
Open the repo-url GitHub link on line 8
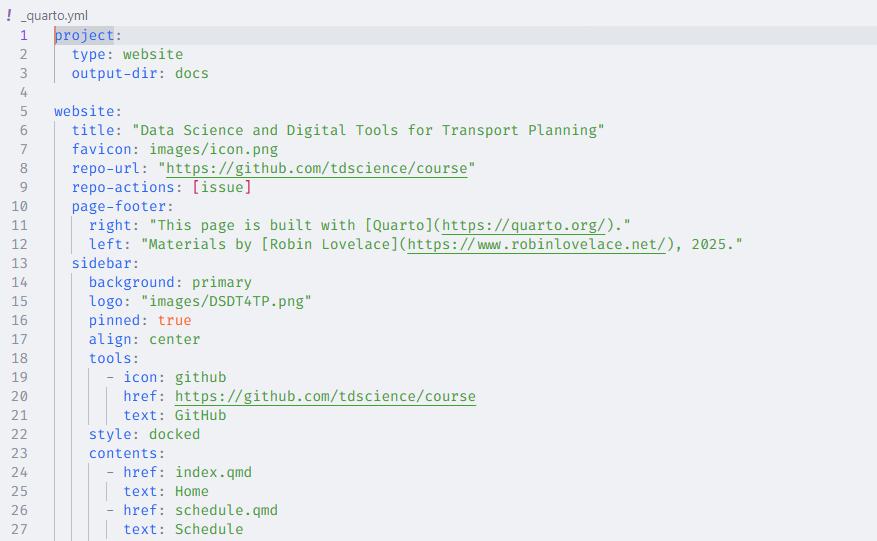[320, 168]
